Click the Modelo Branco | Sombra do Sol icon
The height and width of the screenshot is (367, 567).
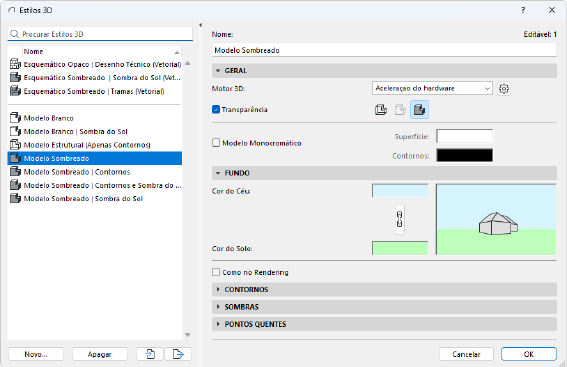(x=15, y=131)
